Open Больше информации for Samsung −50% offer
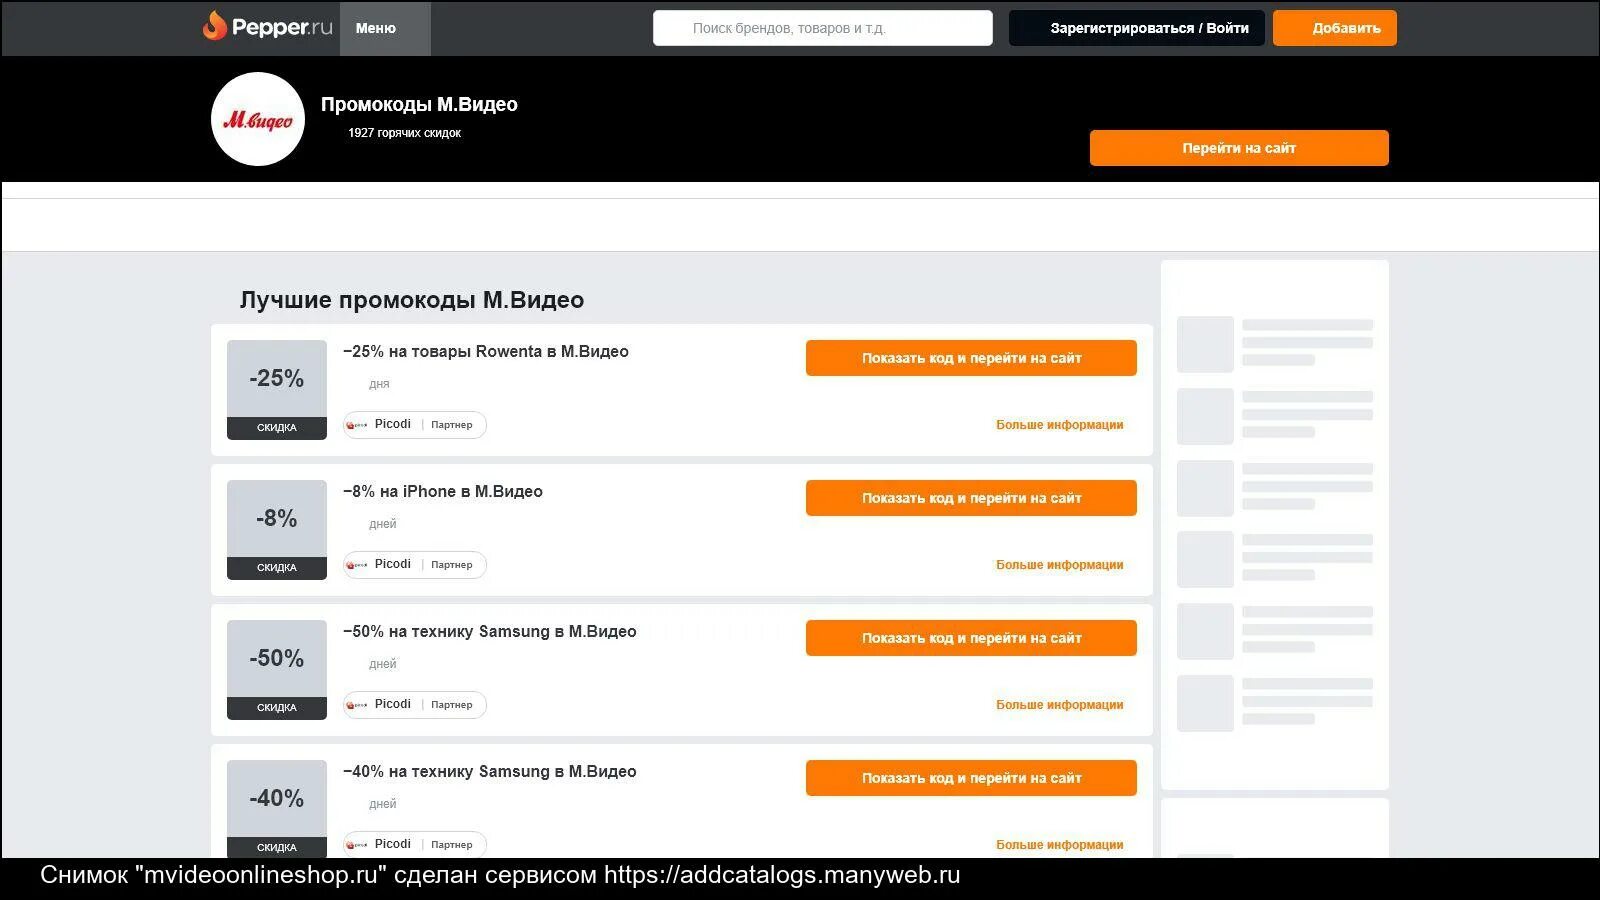This screenshot has height=900, width=1600. pyautogui.click(x=1059, y=705)
